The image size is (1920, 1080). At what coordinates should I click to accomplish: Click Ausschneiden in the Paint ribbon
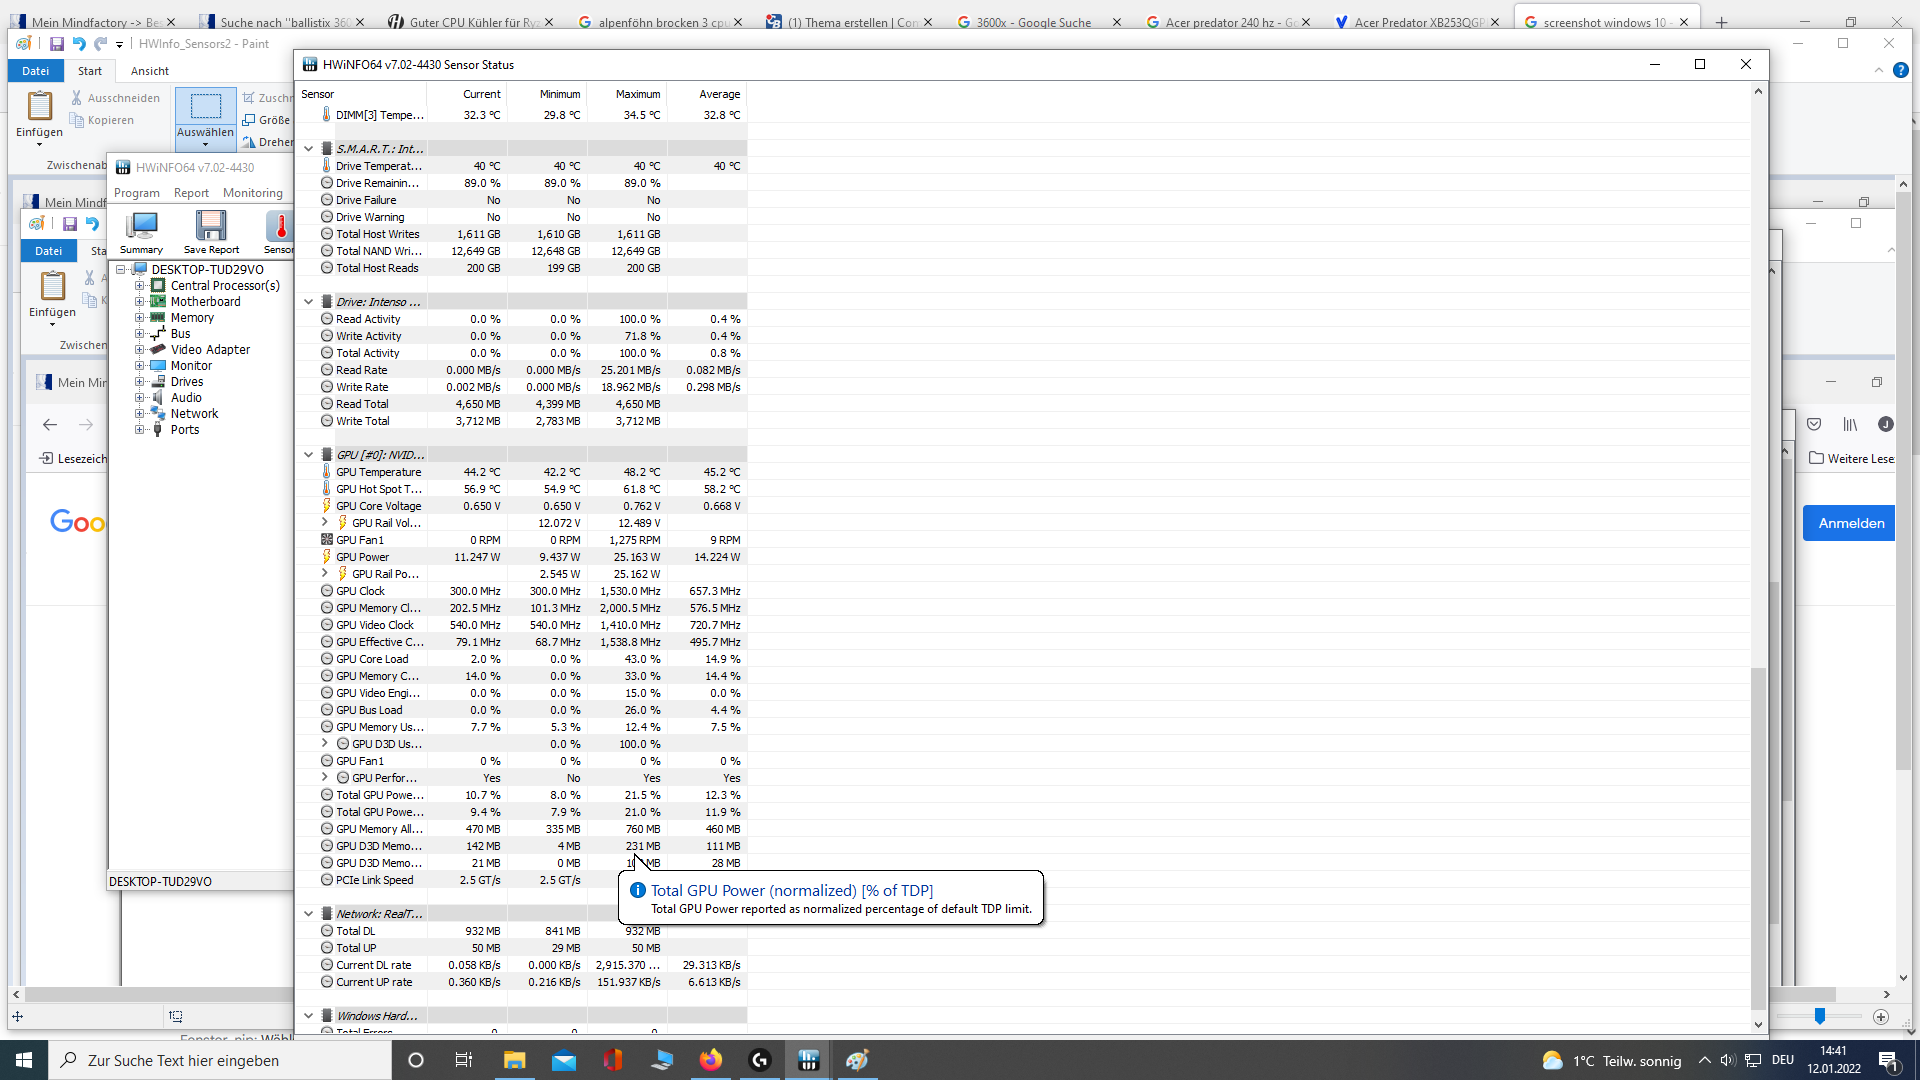click(115, 98)
